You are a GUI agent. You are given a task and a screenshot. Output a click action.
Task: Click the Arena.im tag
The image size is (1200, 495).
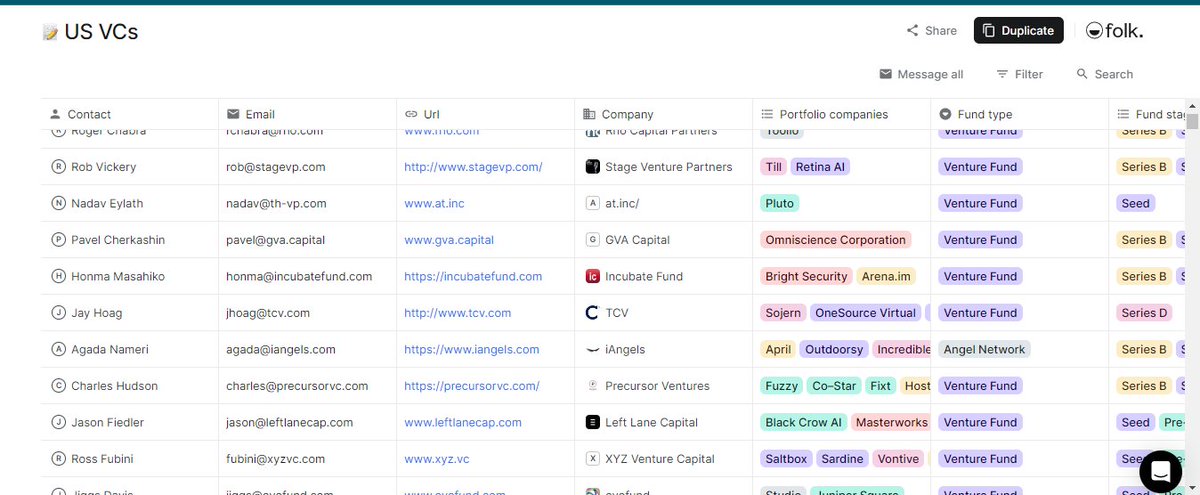click(x=886, y=276)
